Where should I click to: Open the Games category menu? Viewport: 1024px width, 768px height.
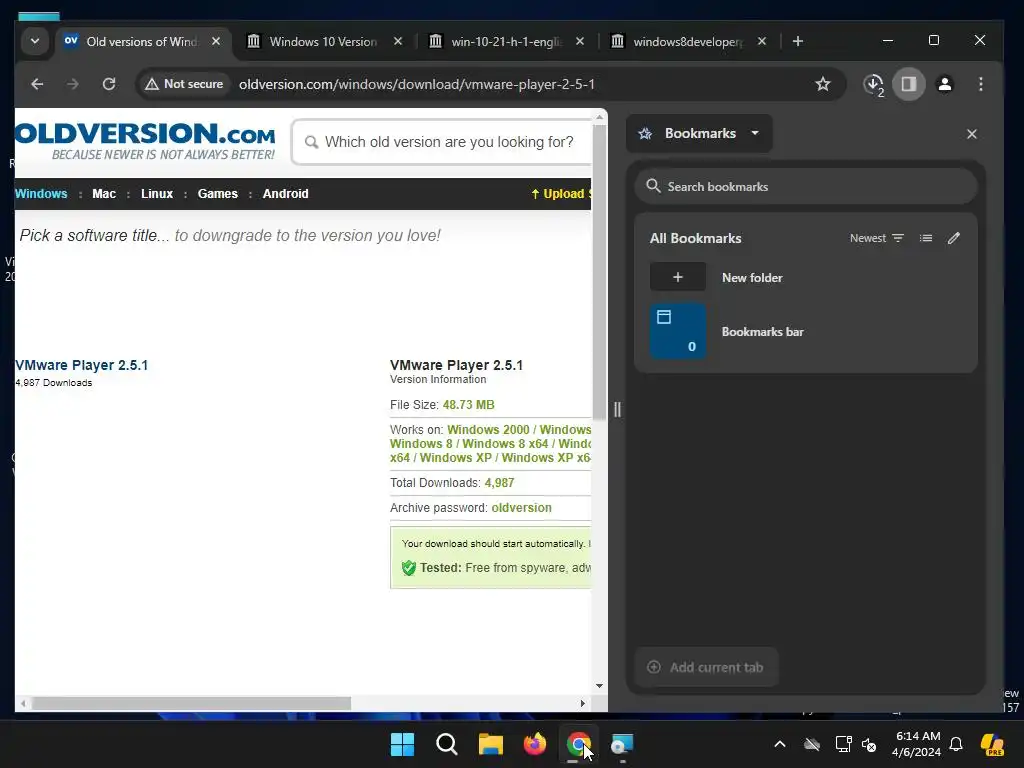217,194
